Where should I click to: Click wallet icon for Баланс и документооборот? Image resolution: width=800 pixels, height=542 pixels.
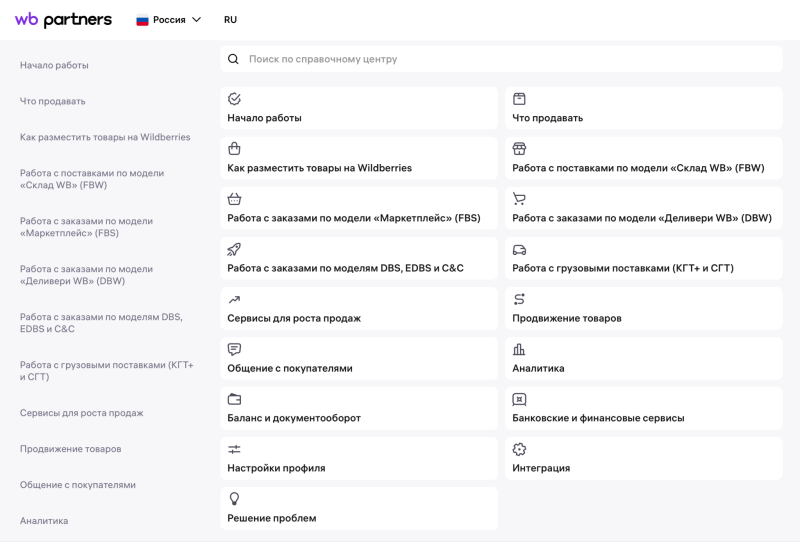(x=234, y=399)
